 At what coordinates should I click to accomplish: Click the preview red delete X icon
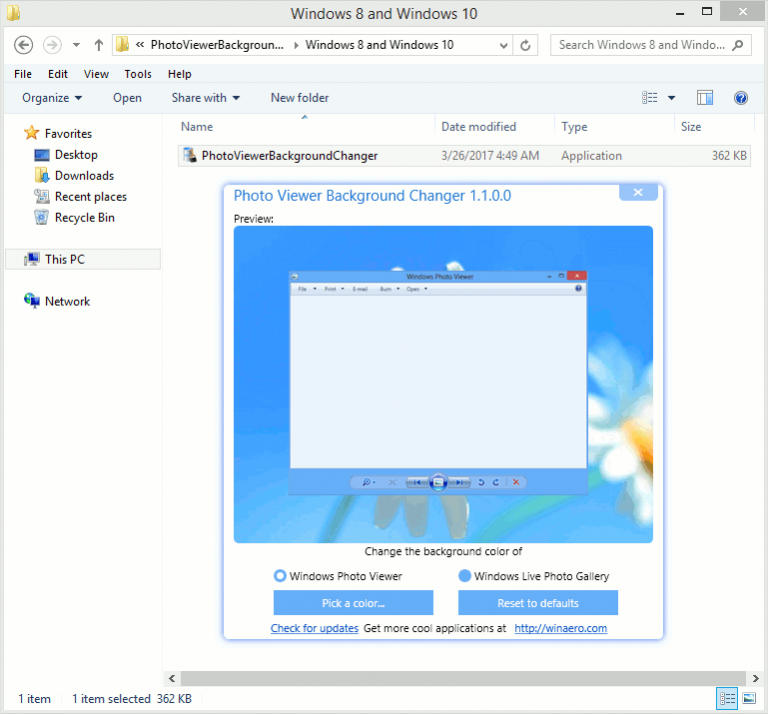point(516,482)
